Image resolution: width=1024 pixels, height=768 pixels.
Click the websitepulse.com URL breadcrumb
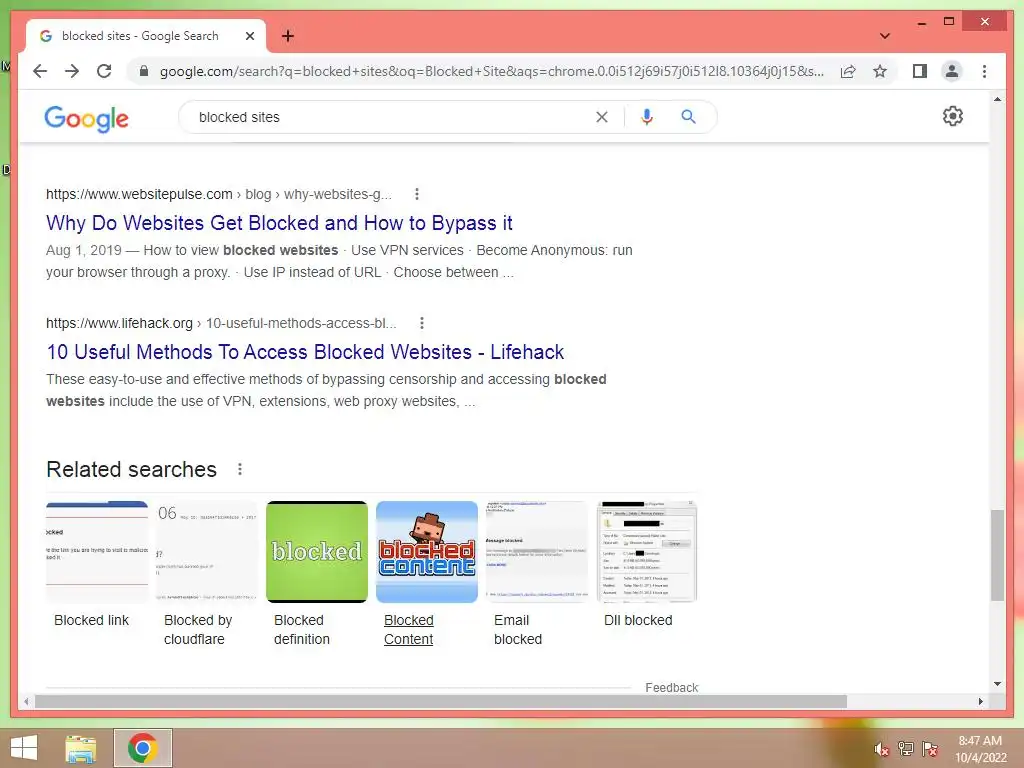tap(219, 194)
